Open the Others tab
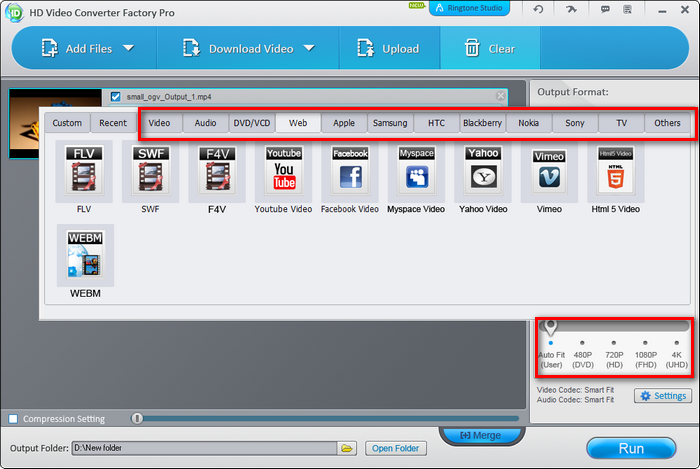 tap(667, 123)
